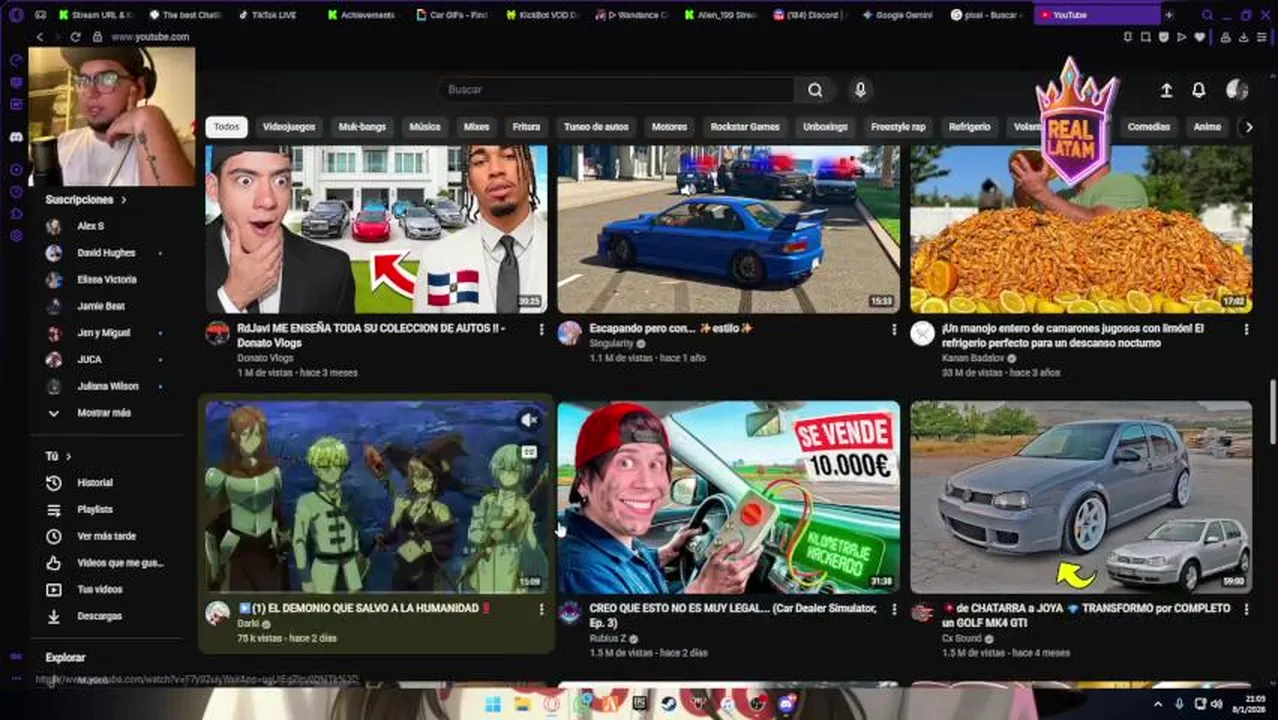Open Windows Start menu
This screenshot has height=720, width=1278.
pyautogui.click(x=493, y=704)
